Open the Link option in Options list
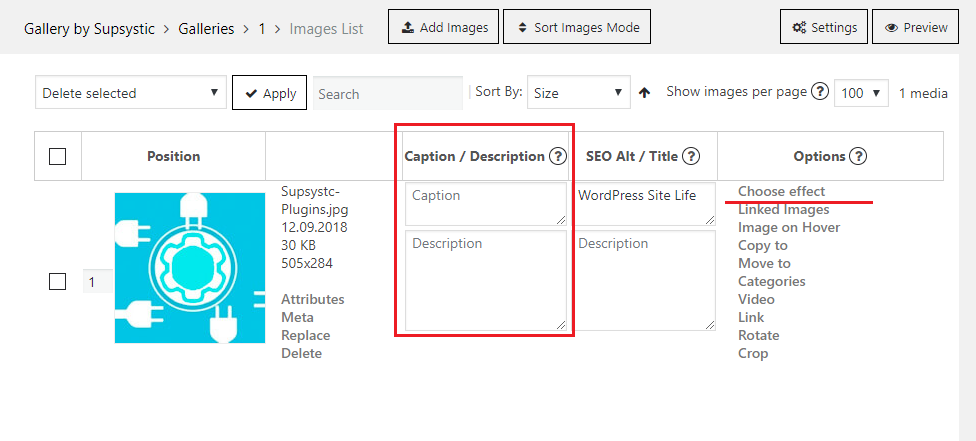This screenshot has width=976, height=441. click(x=751, y=317)
